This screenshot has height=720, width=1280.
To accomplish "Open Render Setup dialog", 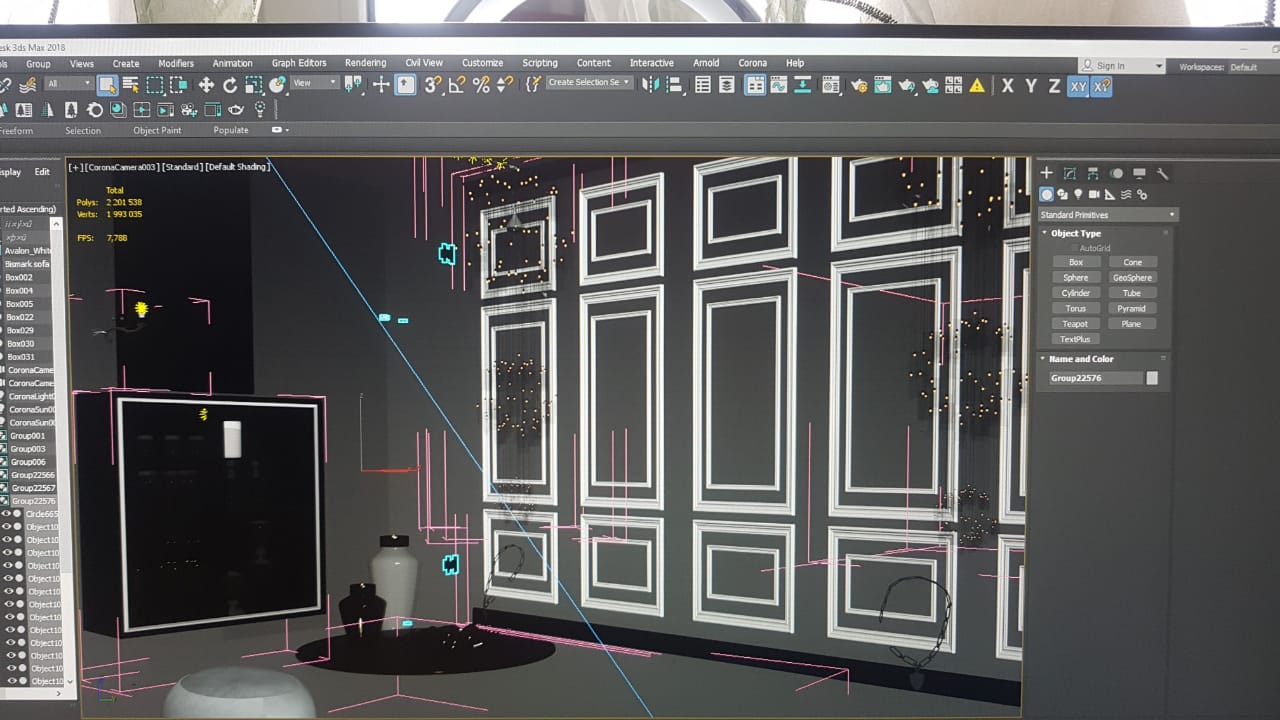I will click(x=858, y=86).
